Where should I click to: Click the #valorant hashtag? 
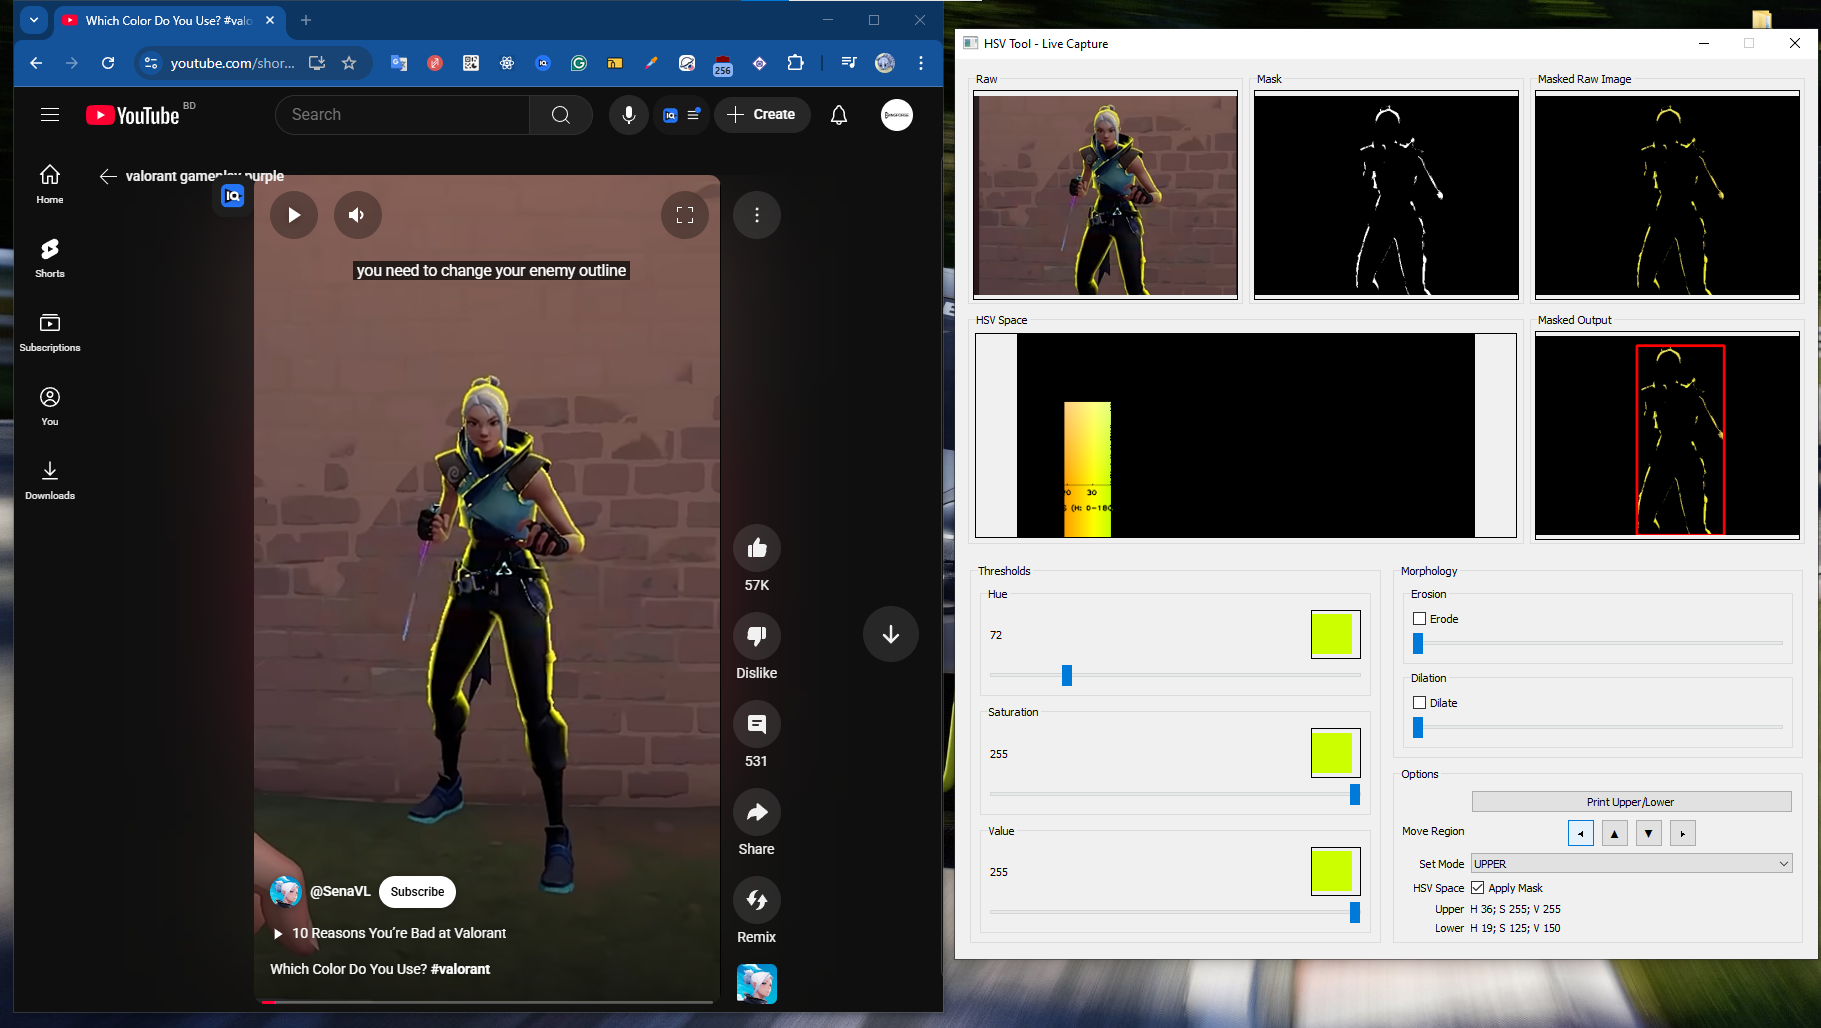pyautogui.click(x=460, y=969)
